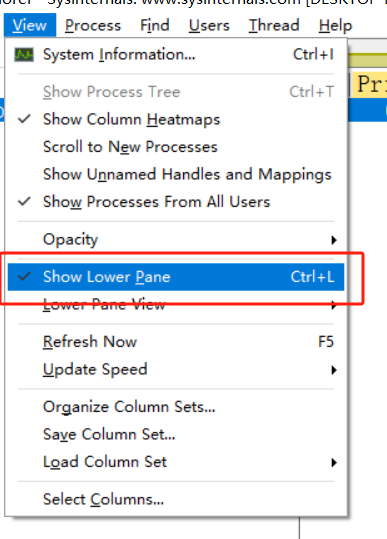Open the Process menu

[x=93, y=25]
